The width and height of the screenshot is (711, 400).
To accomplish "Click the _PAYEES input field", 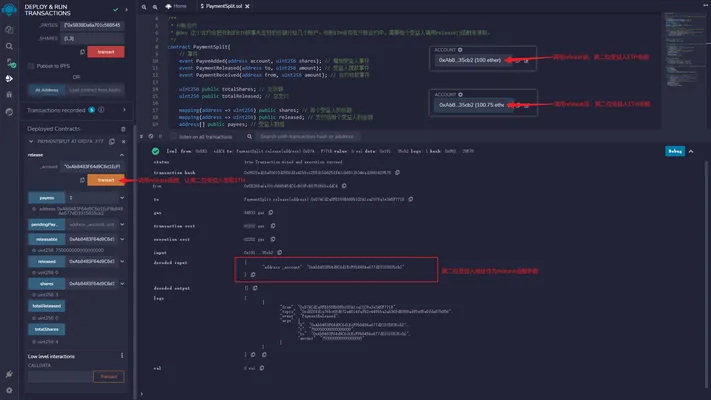I will click(x=92, y=25).
